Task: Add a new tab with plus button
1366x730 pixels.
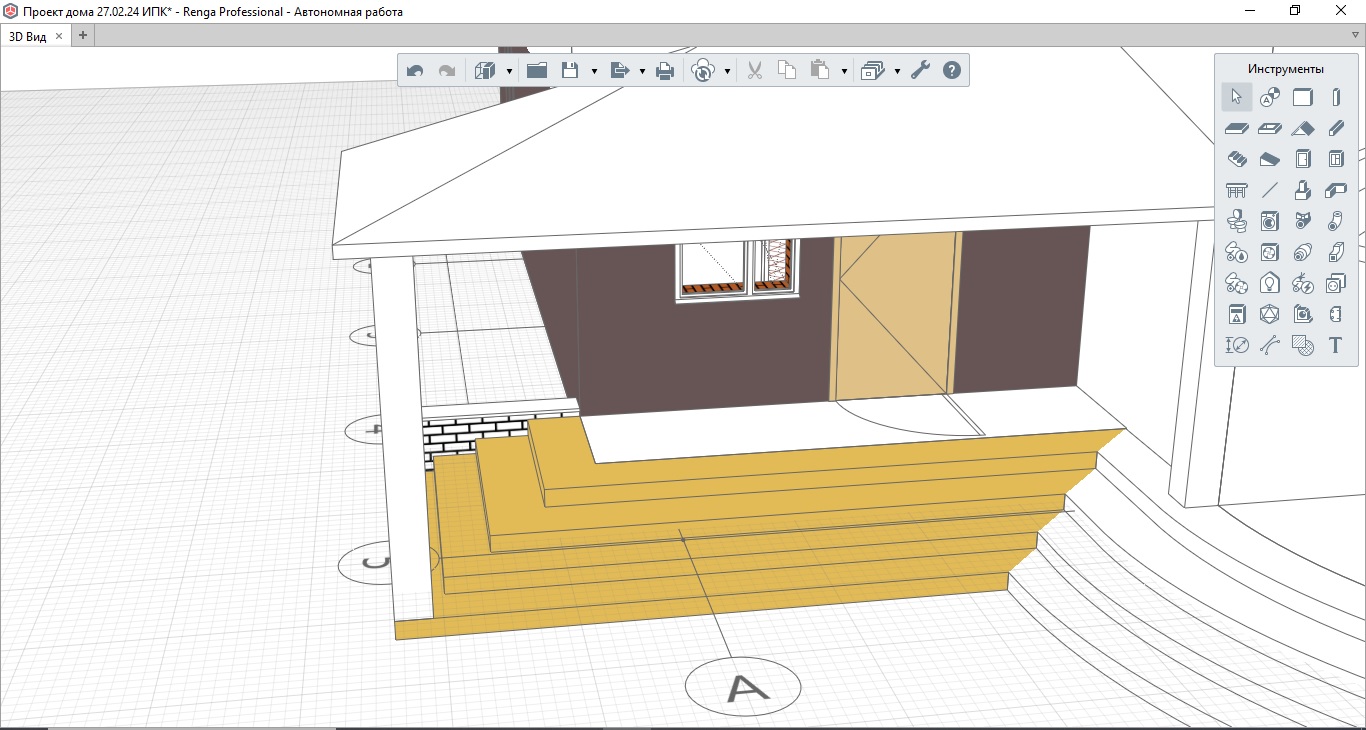Action: [x=83, y=35]
